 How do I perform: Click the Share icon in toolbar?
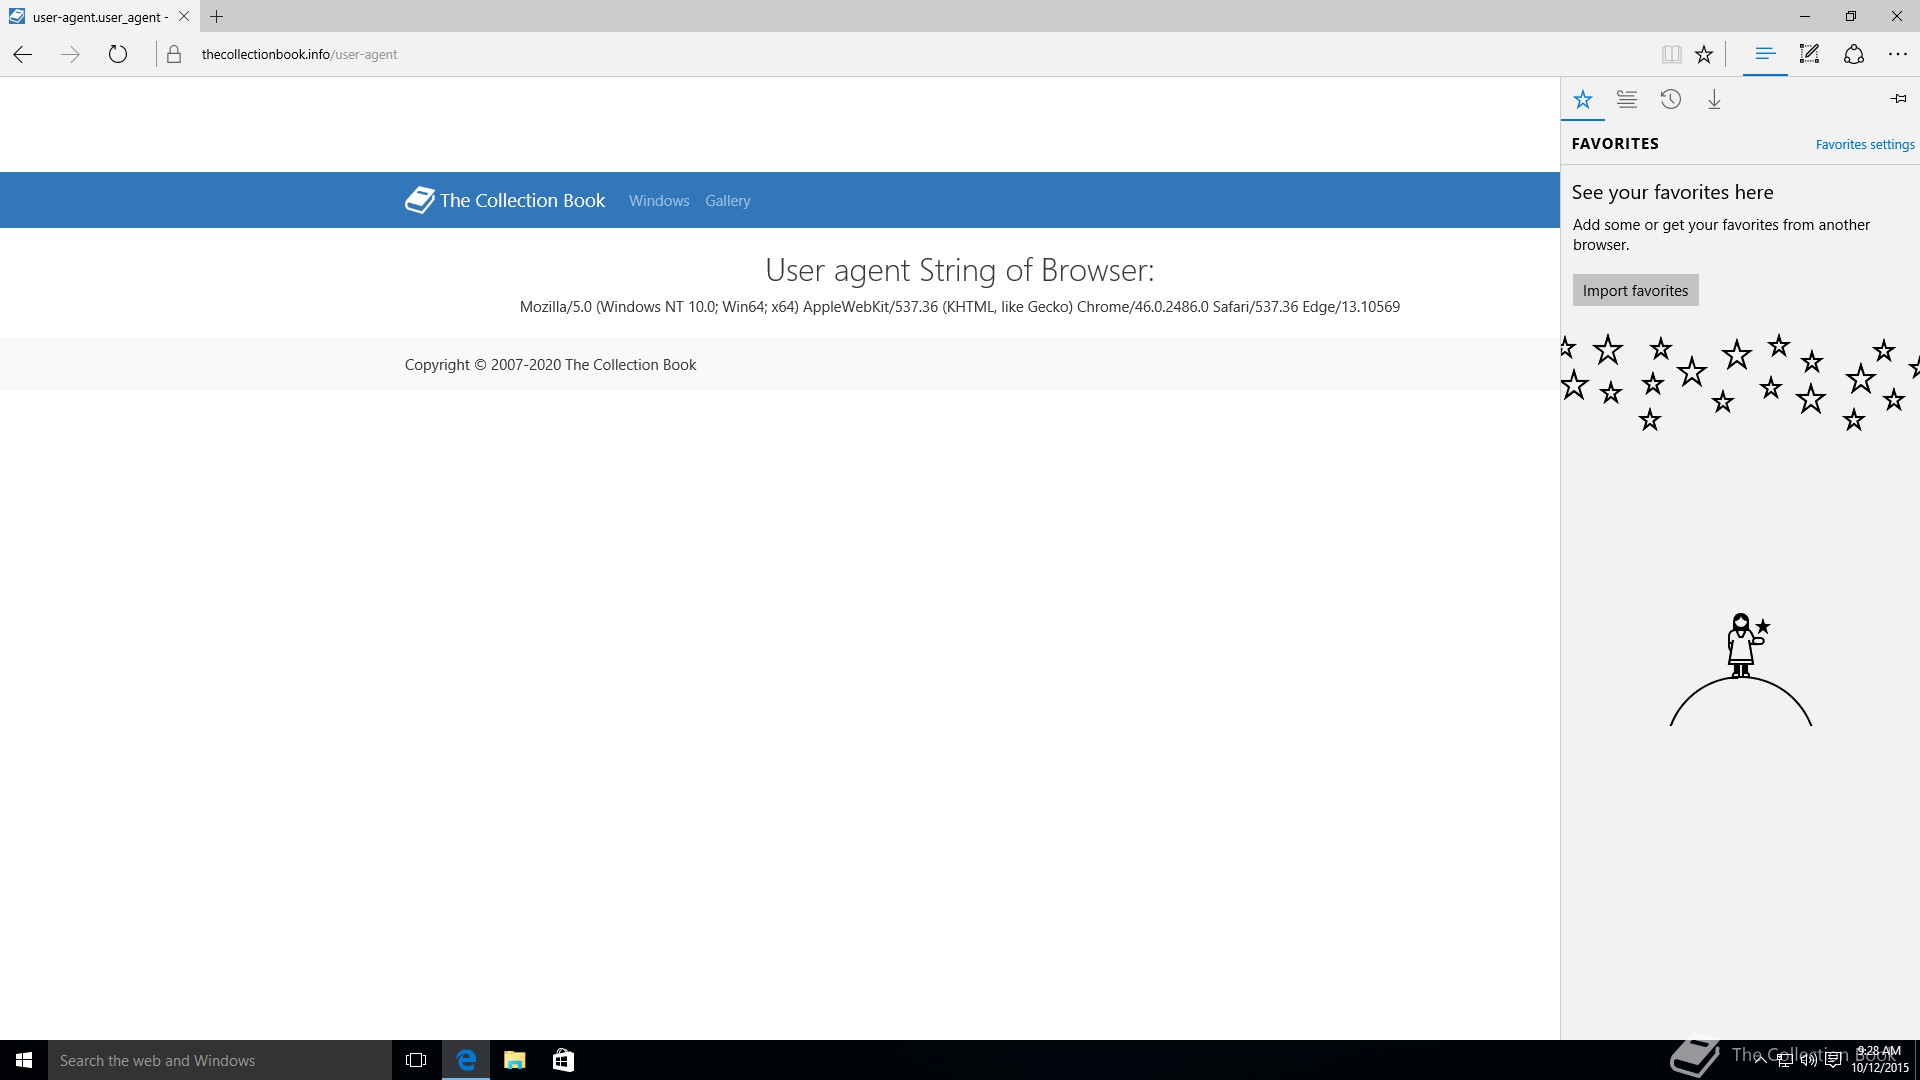[x=1853, y=55]
